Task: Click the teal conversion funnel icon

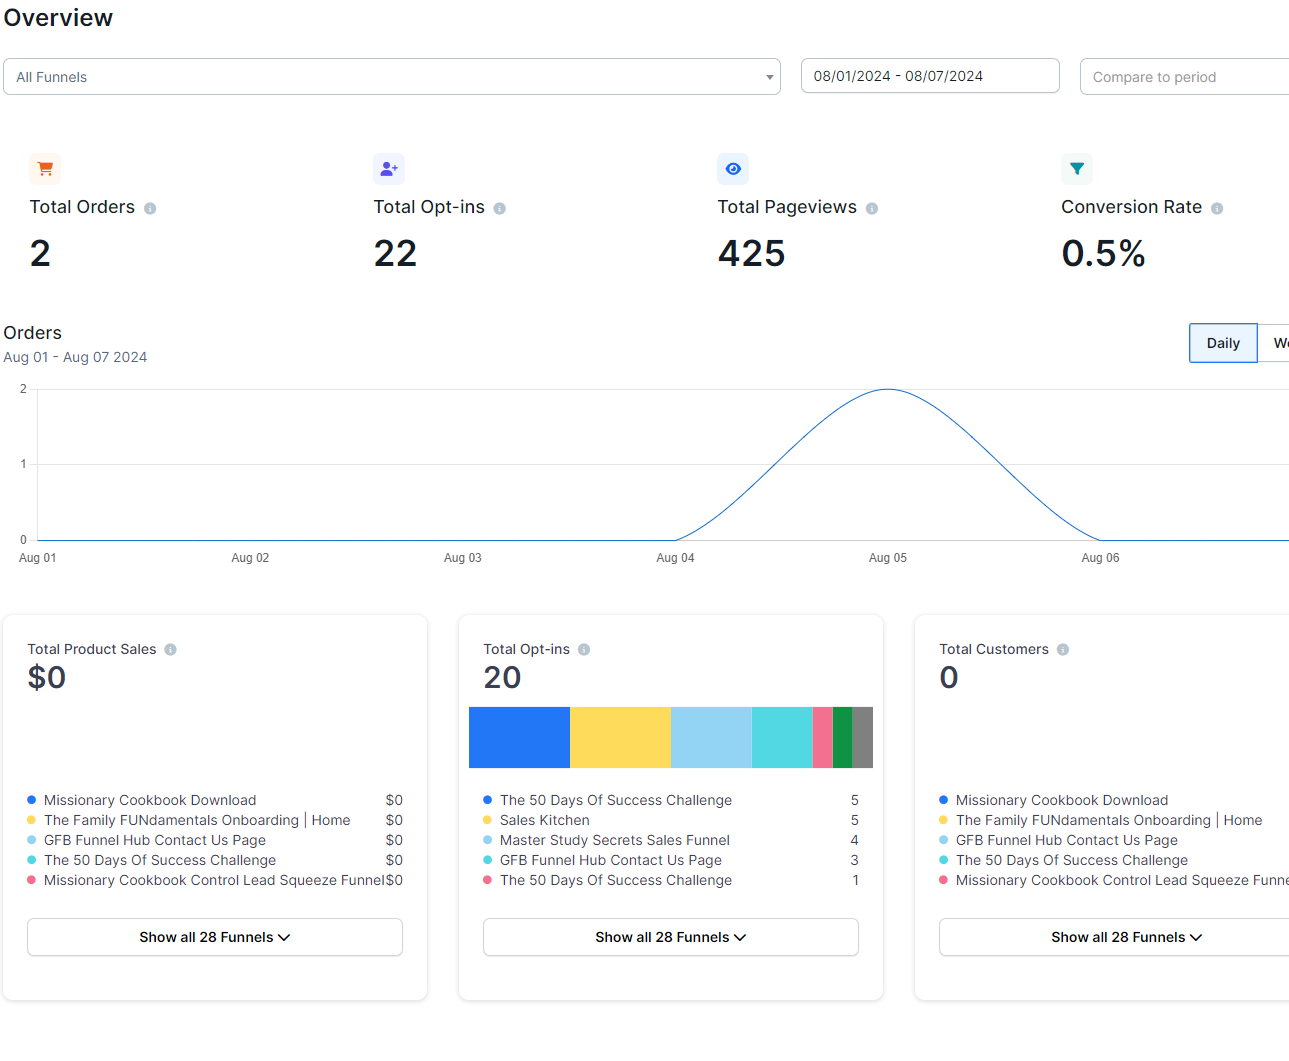Action: click(x=1077, y=169)
